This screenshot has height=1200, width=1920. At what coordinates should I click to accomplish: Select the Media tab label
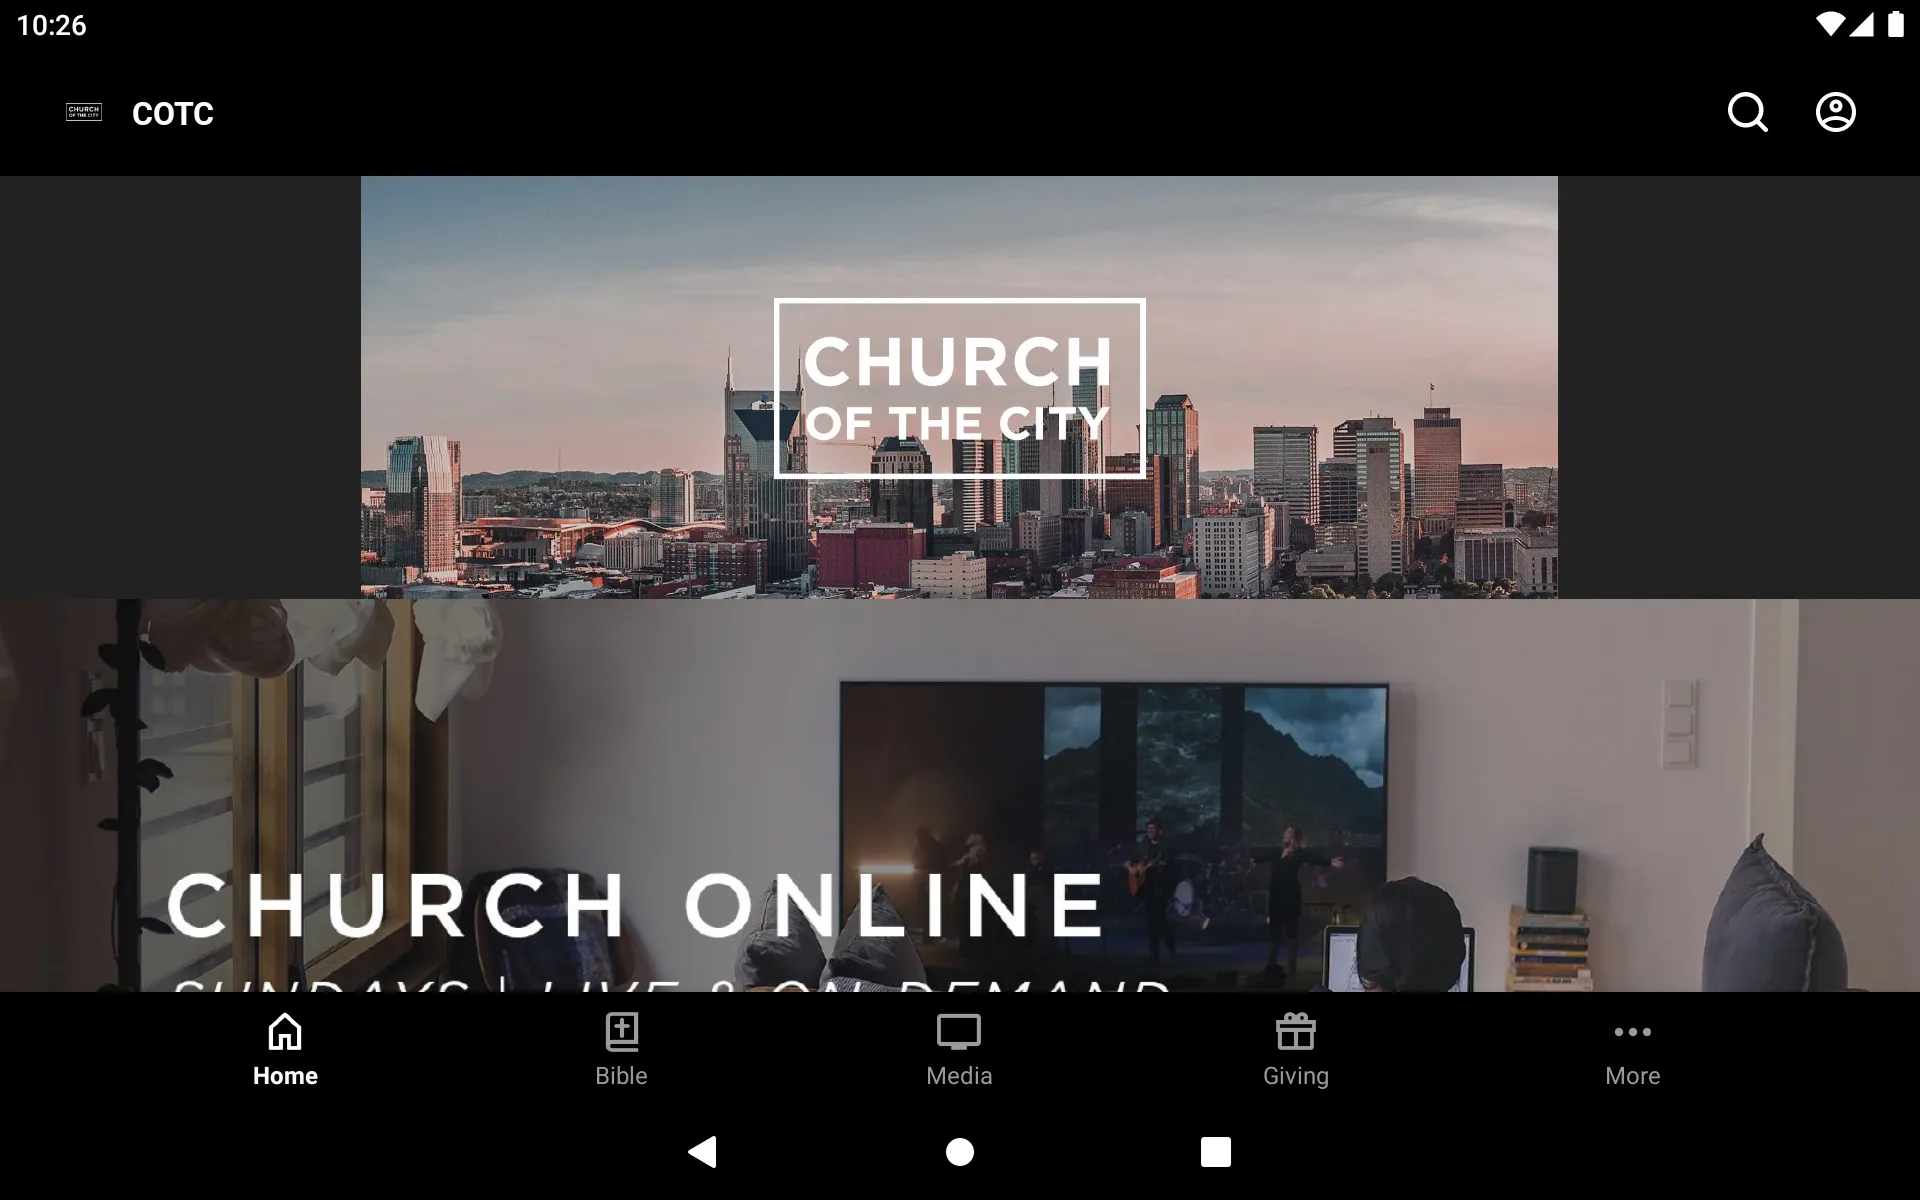click(x=959, y=1076)
